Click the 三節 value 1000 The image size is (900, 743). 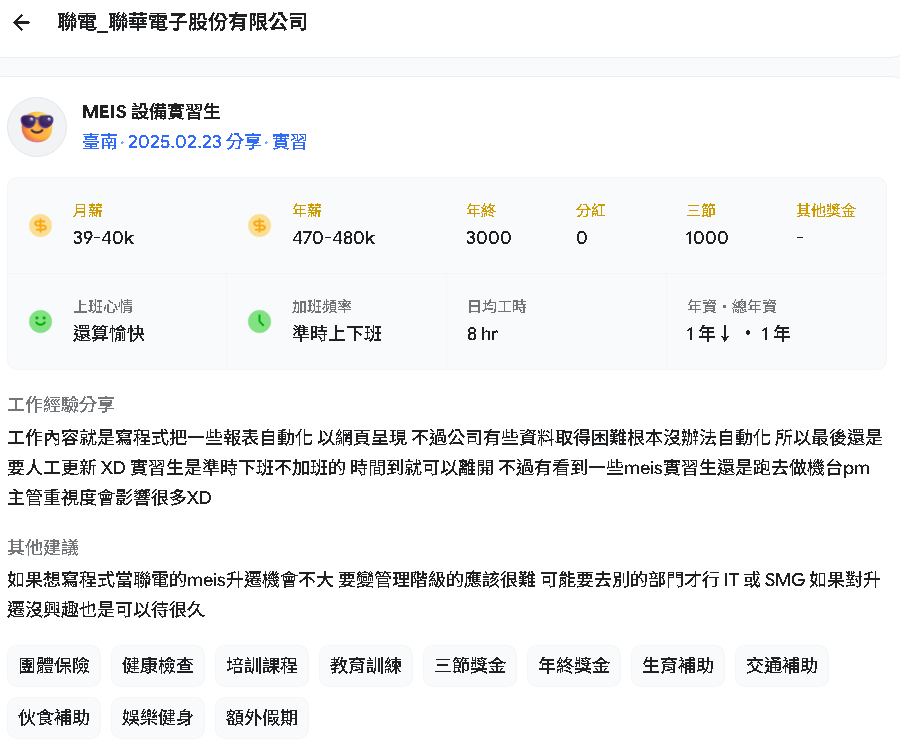[x=707, y=238]
